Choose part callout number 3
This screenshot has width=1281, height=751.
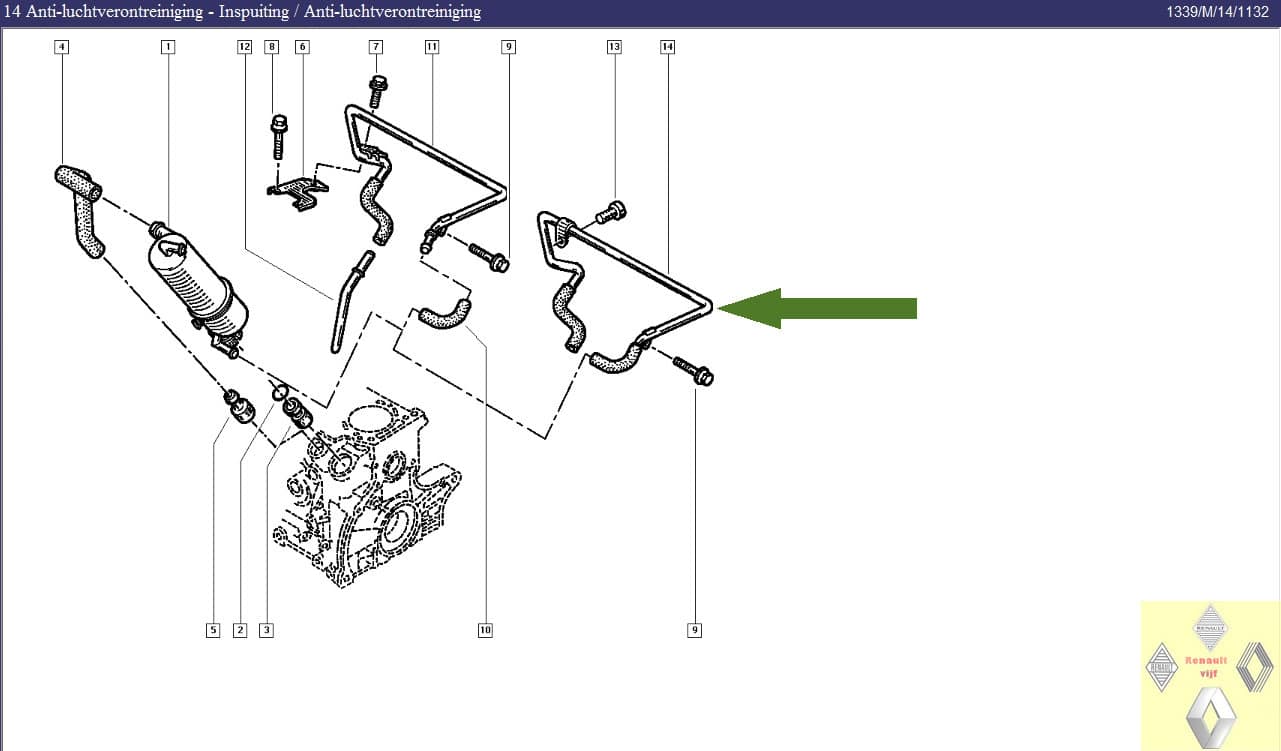266,630
